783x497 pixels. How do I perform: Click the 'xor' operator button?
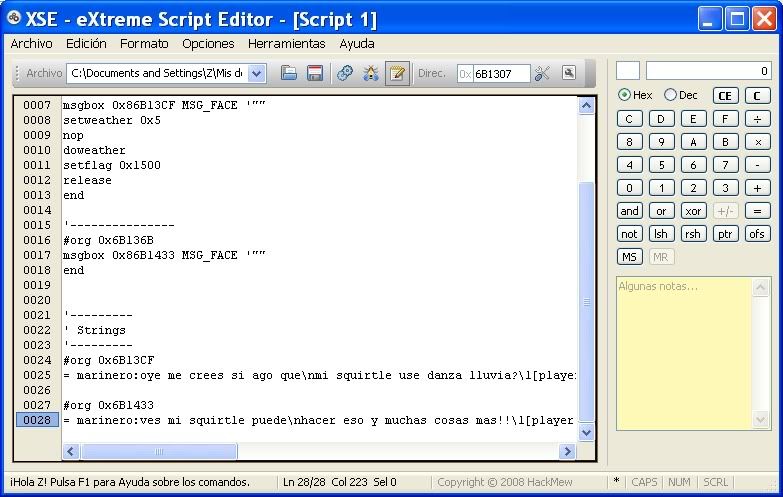(x=693, y=211)
